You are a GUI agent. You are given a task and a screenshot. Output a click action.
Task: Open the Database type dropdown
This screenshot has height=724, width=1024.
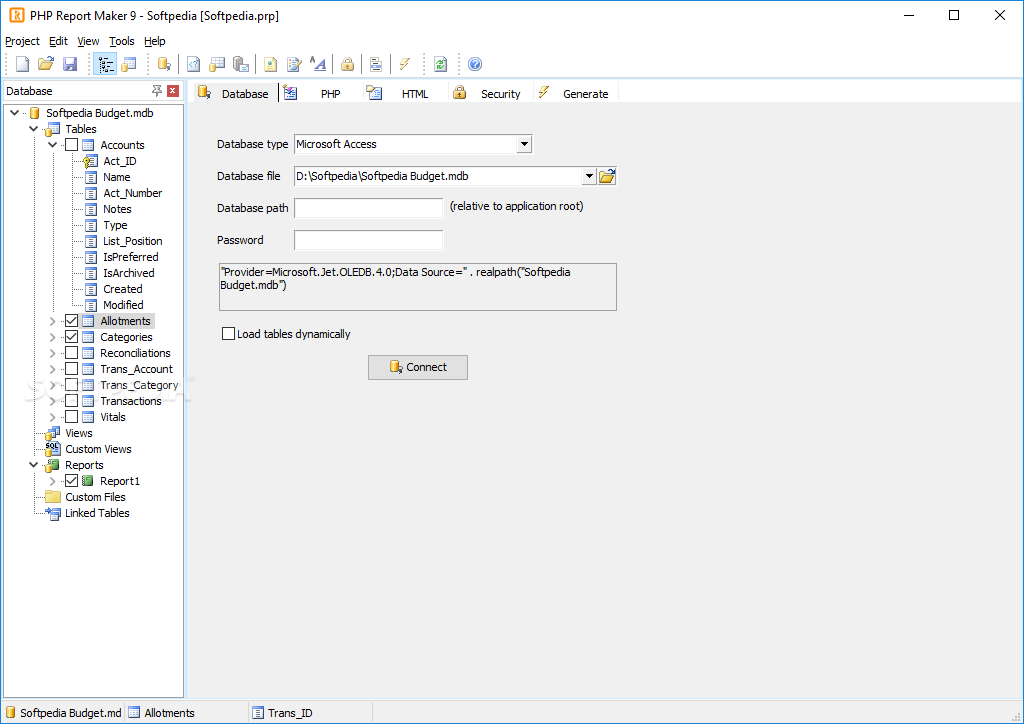pyautogui.click(x=524, y=143)
